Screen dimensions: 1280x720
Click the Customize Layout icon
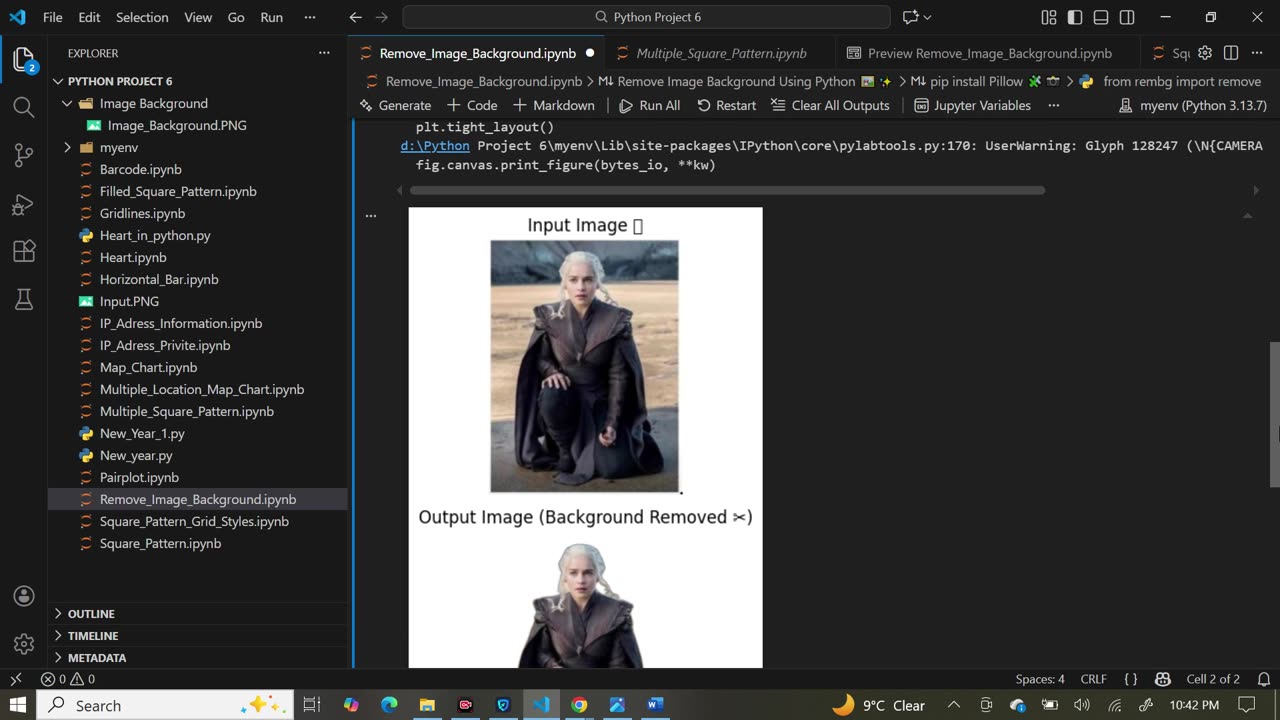pos(1049,17)
